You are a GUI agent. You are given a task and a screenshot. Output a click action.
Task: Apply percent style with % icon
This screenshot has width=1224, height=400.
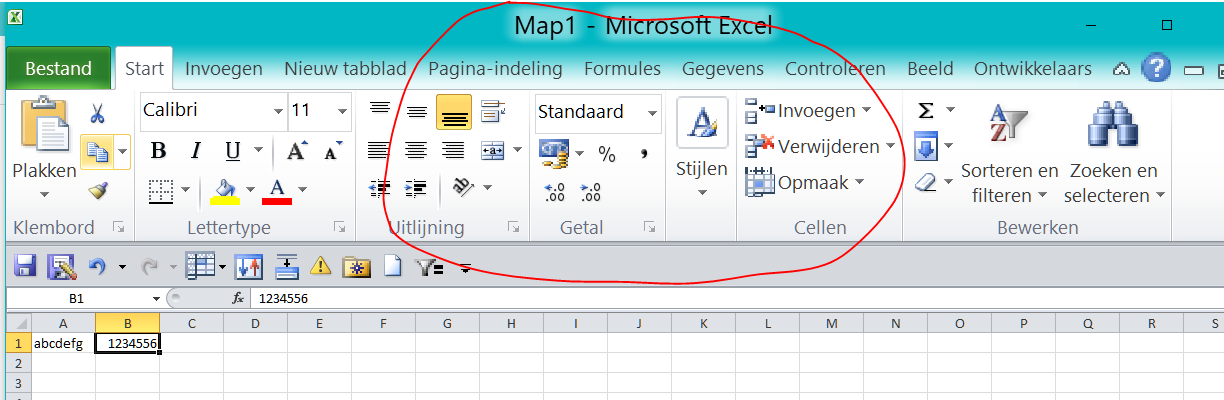coord(607,153)
